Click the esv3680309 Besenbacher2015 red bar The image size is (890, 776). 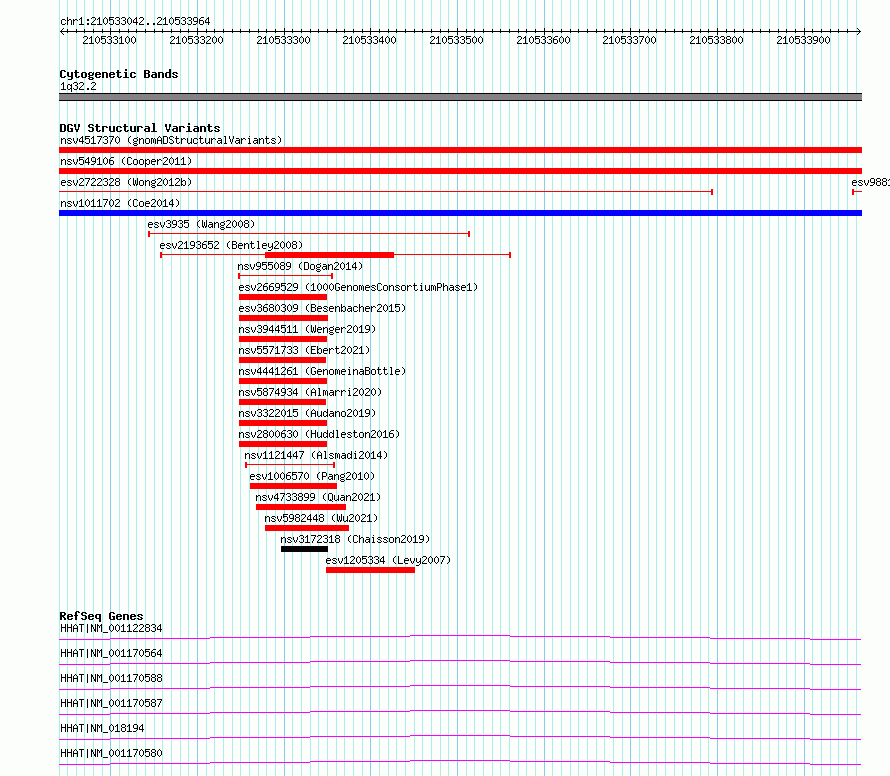click(283, 318)
